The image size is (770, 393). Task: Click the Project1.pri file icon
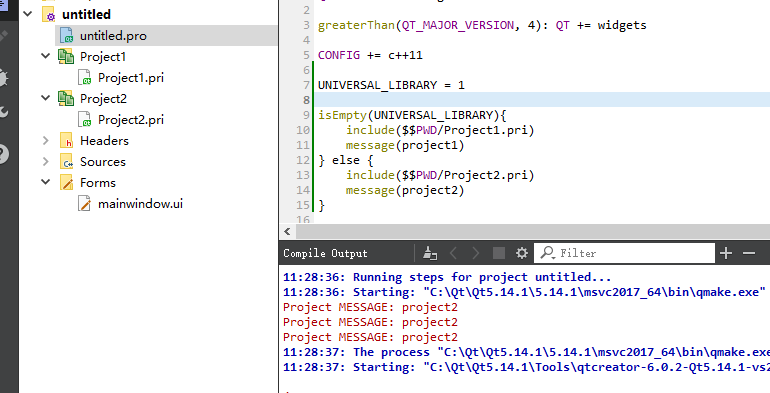[x=84, y=78]
